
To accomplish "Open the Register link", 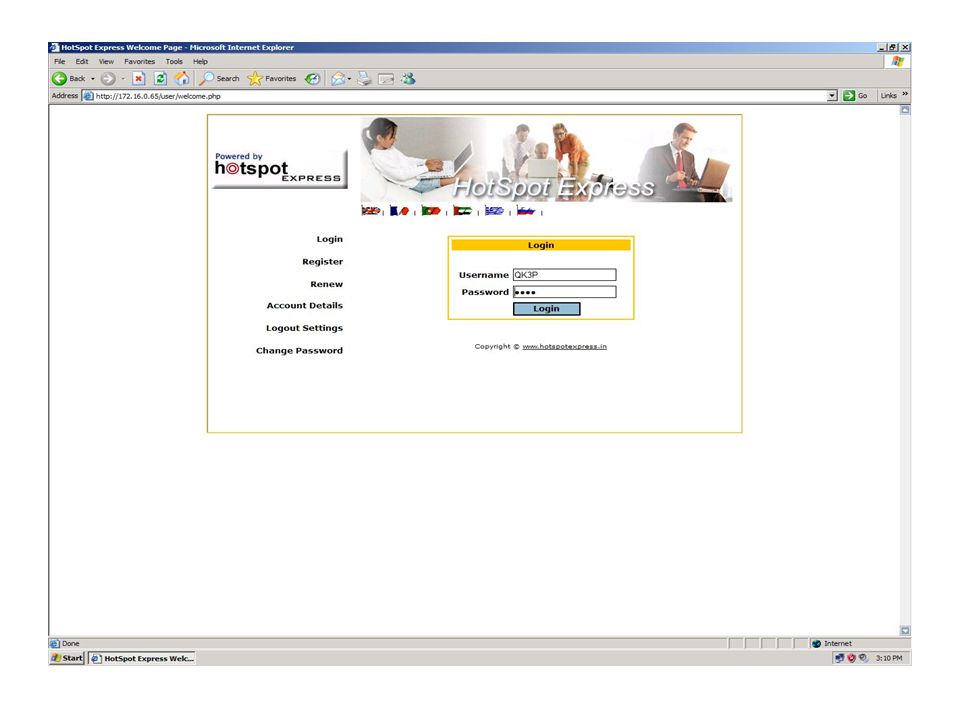I will (x=323, y=261).
